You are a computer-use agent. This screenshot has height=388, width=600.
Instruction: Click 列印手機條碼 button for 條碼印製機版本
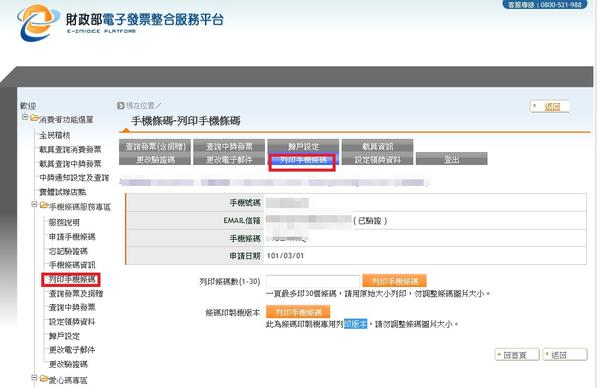point(298,312)
